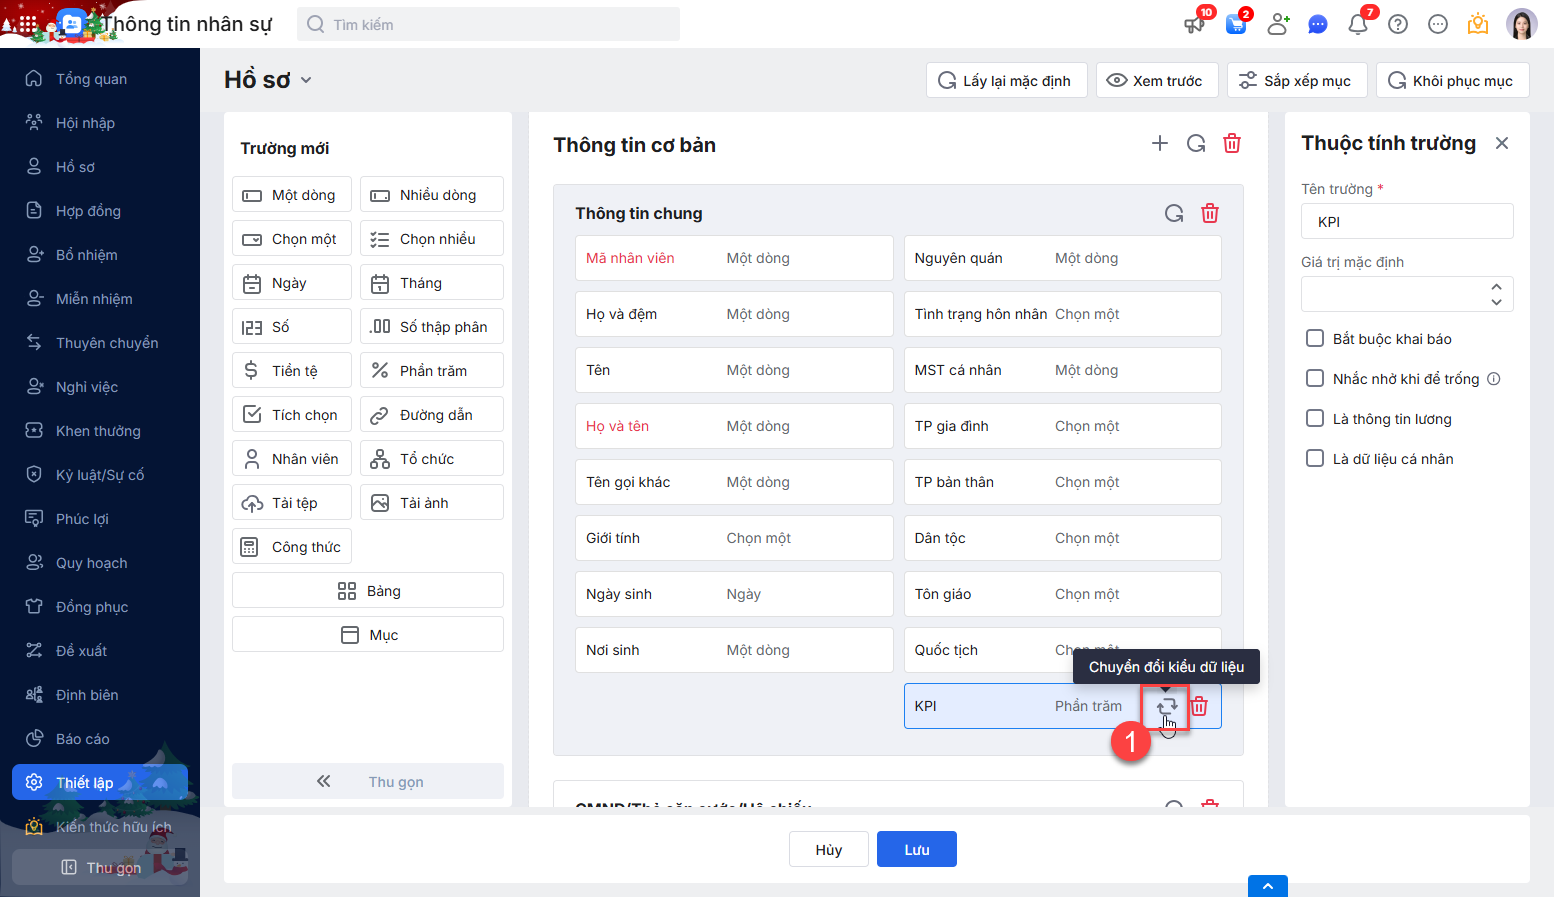Expand the Hồ sơ title dropdown
The image size is (1554, 897).
tap(306, 80)
